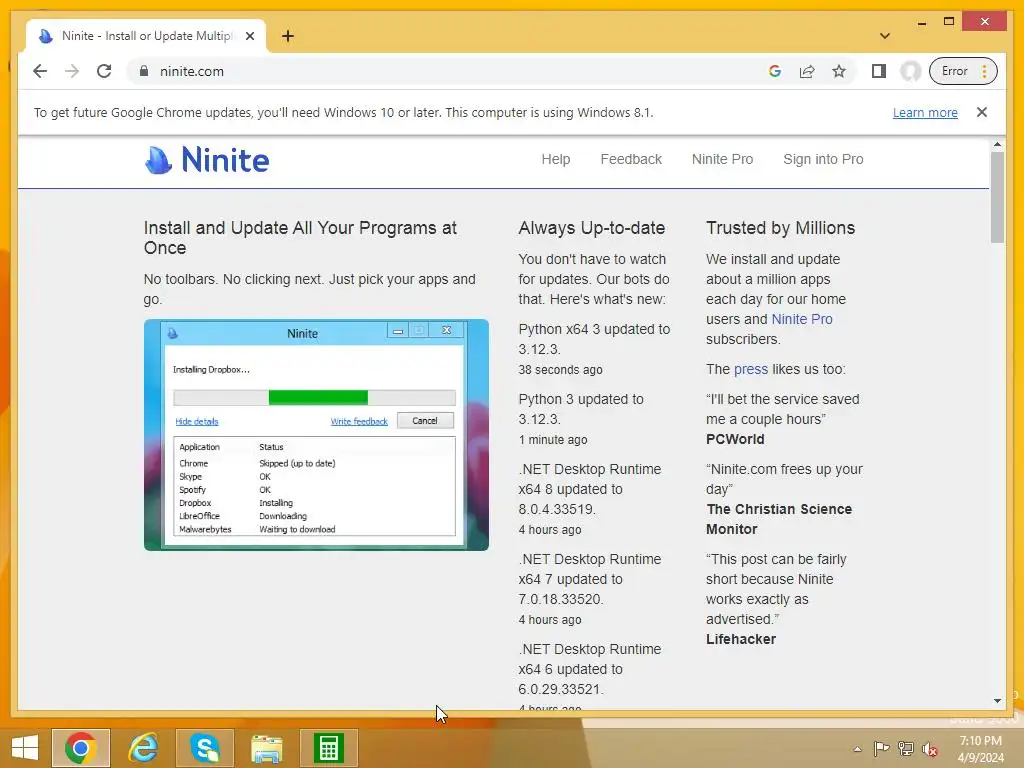Open the Calculator taskbar icon
1024x768 pixels.
pyautogui.click(x=328, y=748)
